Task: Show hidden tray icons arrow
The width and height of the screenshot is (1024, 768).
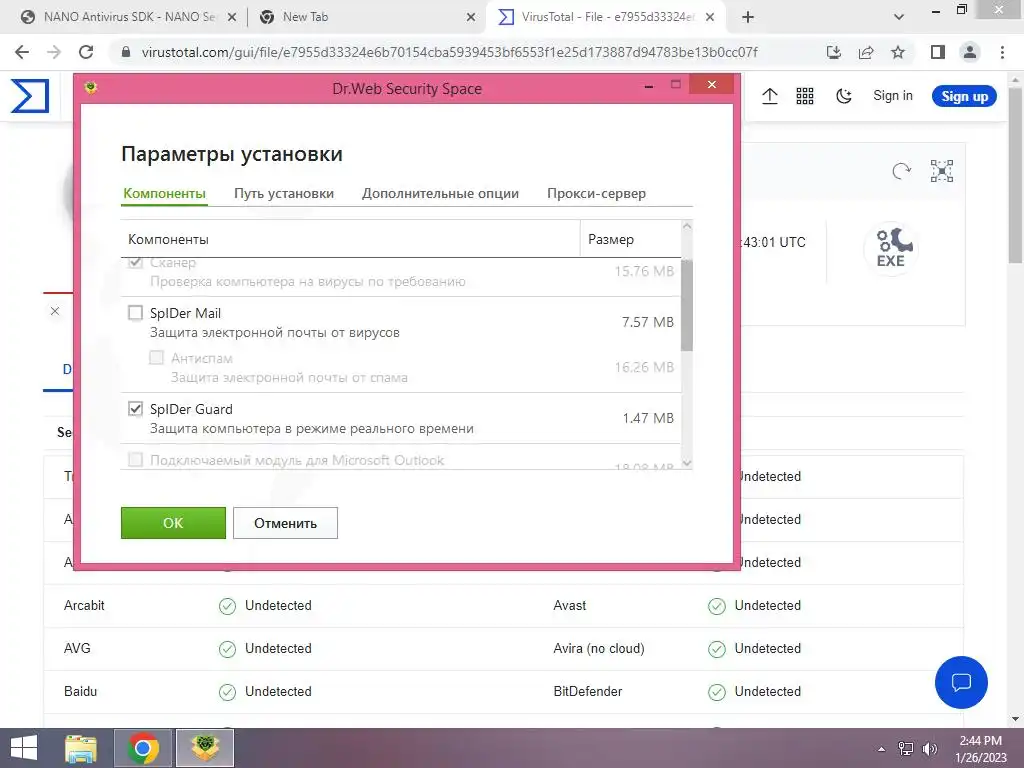Action: pyautogui.click(x=882, y=749)
